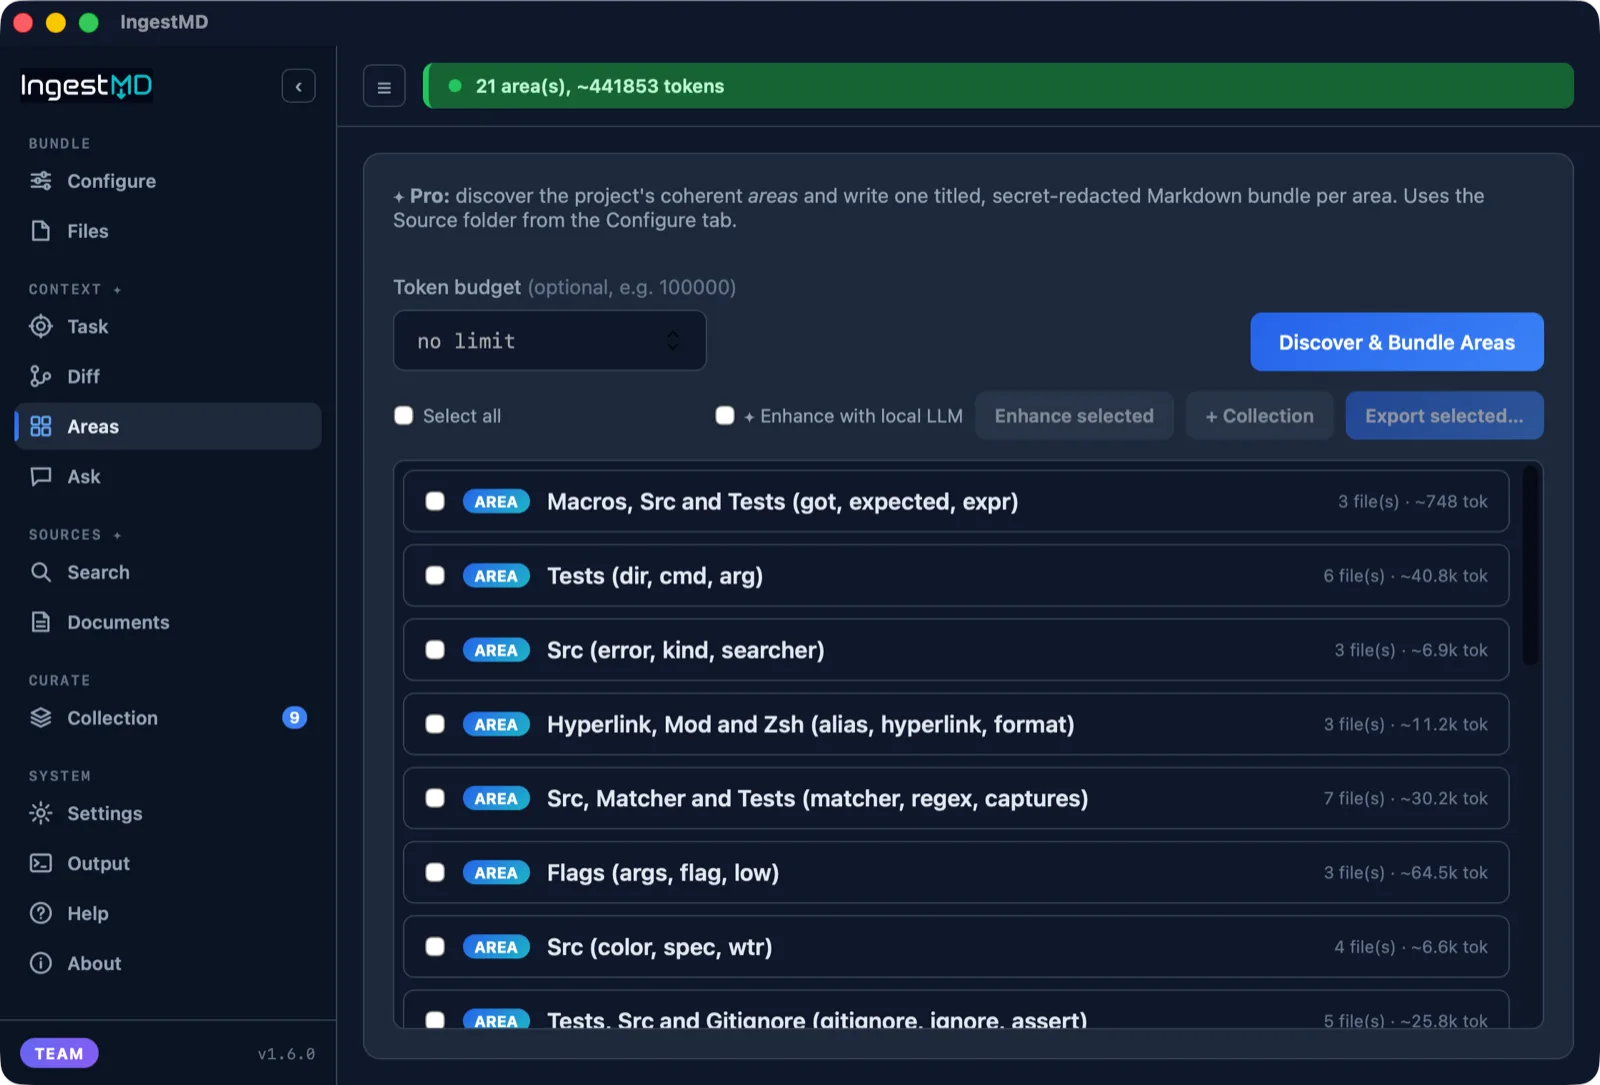Click the 'Src (color, spec, wtr)' title
Viewport: 1600px width, 1085px height.
click(660, 947)
